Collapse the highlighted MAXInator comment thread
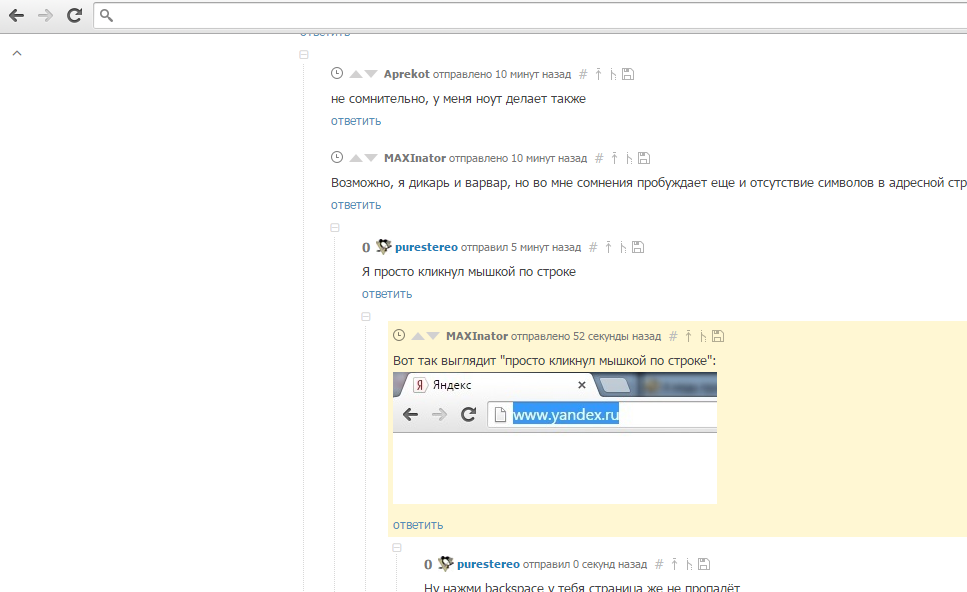The height and width of the screenshot is (592, 967). point(366,317)
